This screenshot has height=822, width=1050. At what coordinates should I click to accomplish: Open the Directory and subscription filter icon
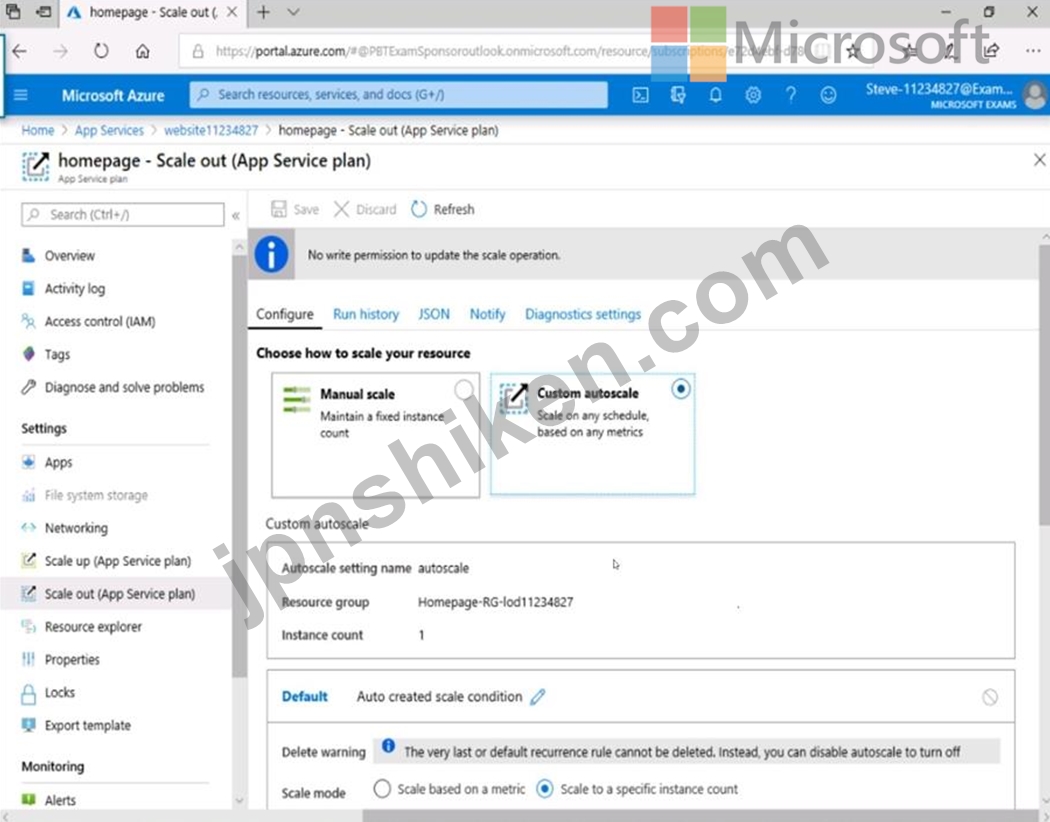pyautogui.click(x=678, y=95)
